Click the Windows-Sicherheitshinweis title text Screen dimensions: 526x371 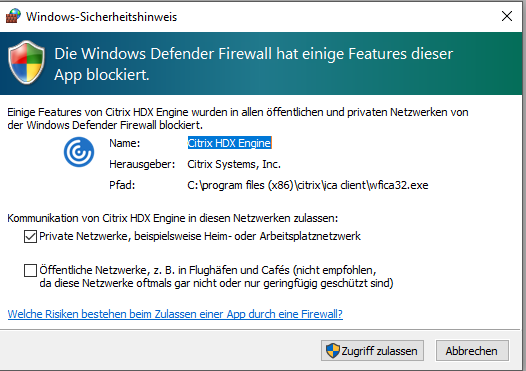102,17
